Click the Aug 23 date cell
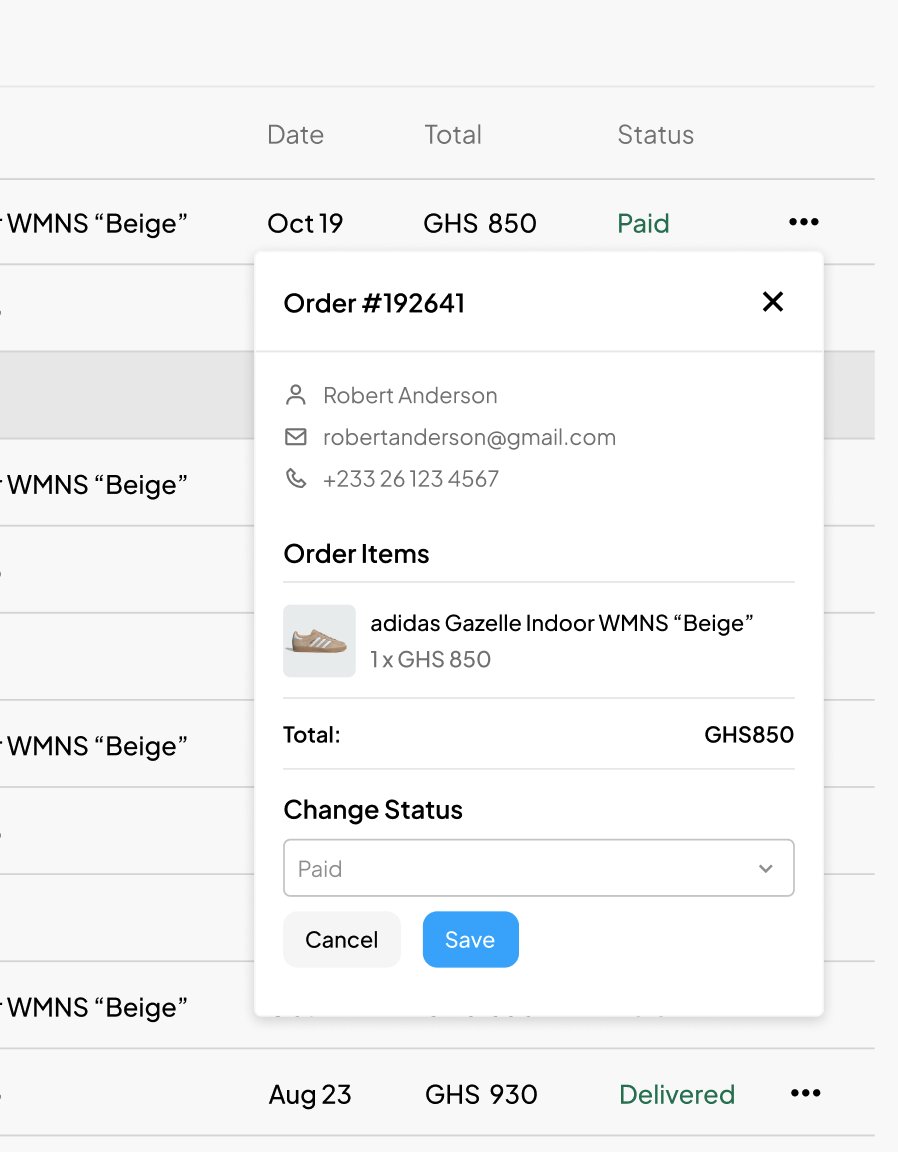This screenshot has height=1152, width=898. tap(310, 1095)
